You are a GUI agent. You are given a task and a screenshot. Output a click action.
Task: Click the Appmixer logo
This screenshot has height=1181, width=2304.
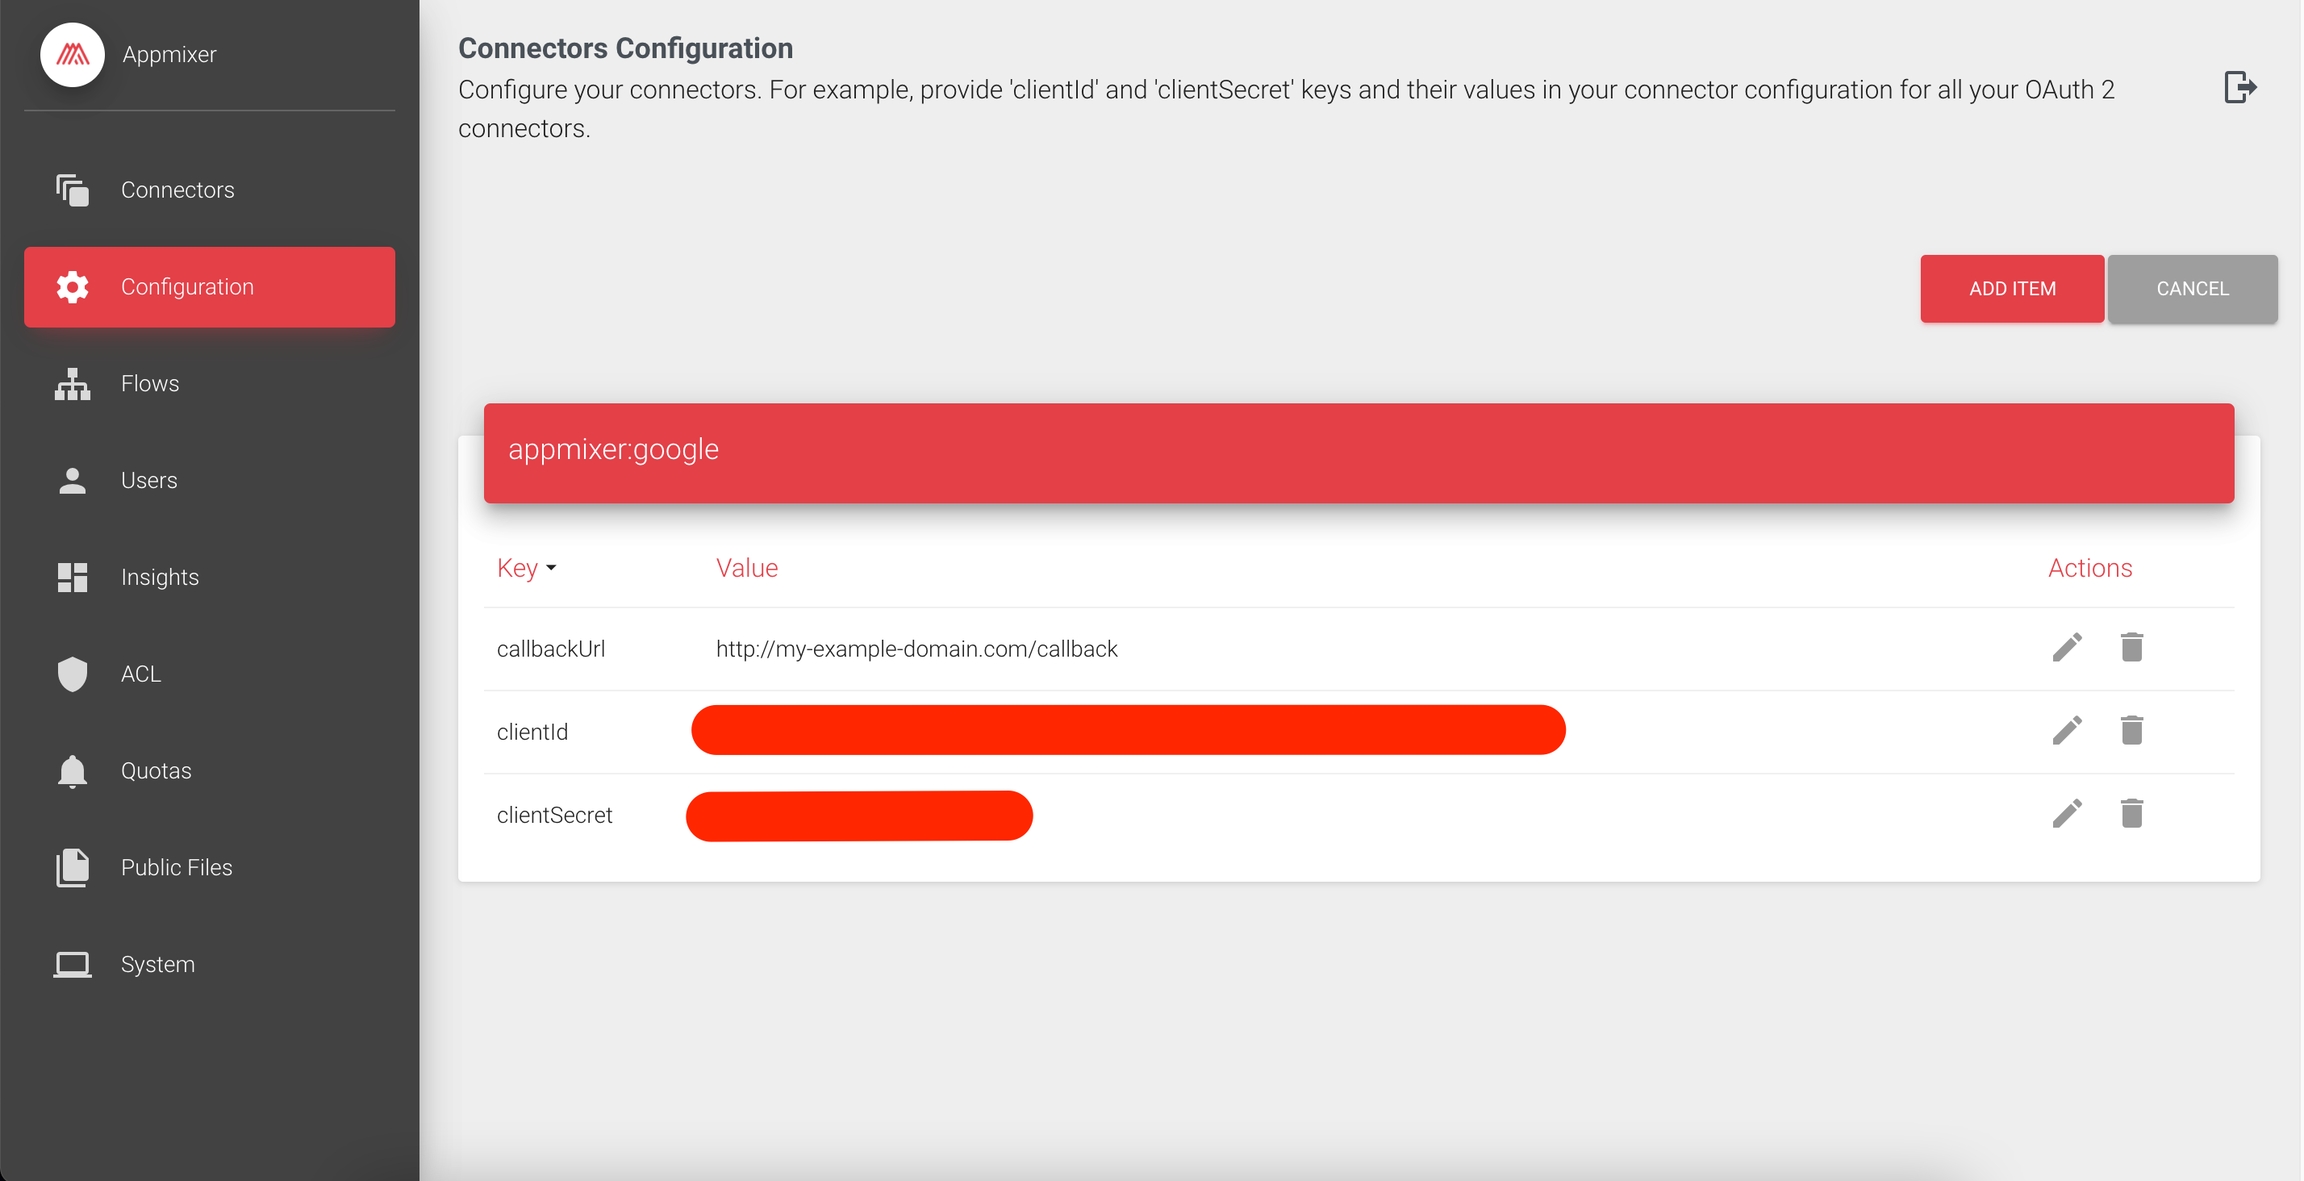pyautogui.click(x=72, y=55)
